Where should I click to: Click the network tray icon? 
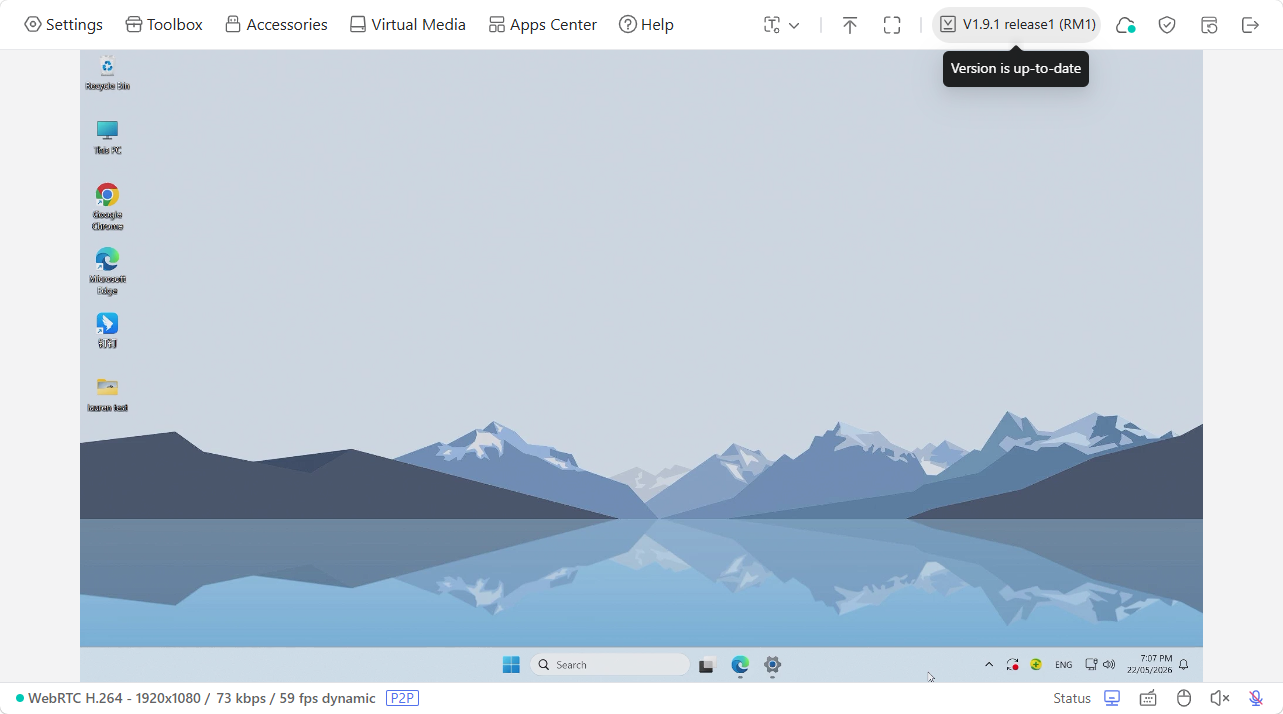pos(1091,665)
